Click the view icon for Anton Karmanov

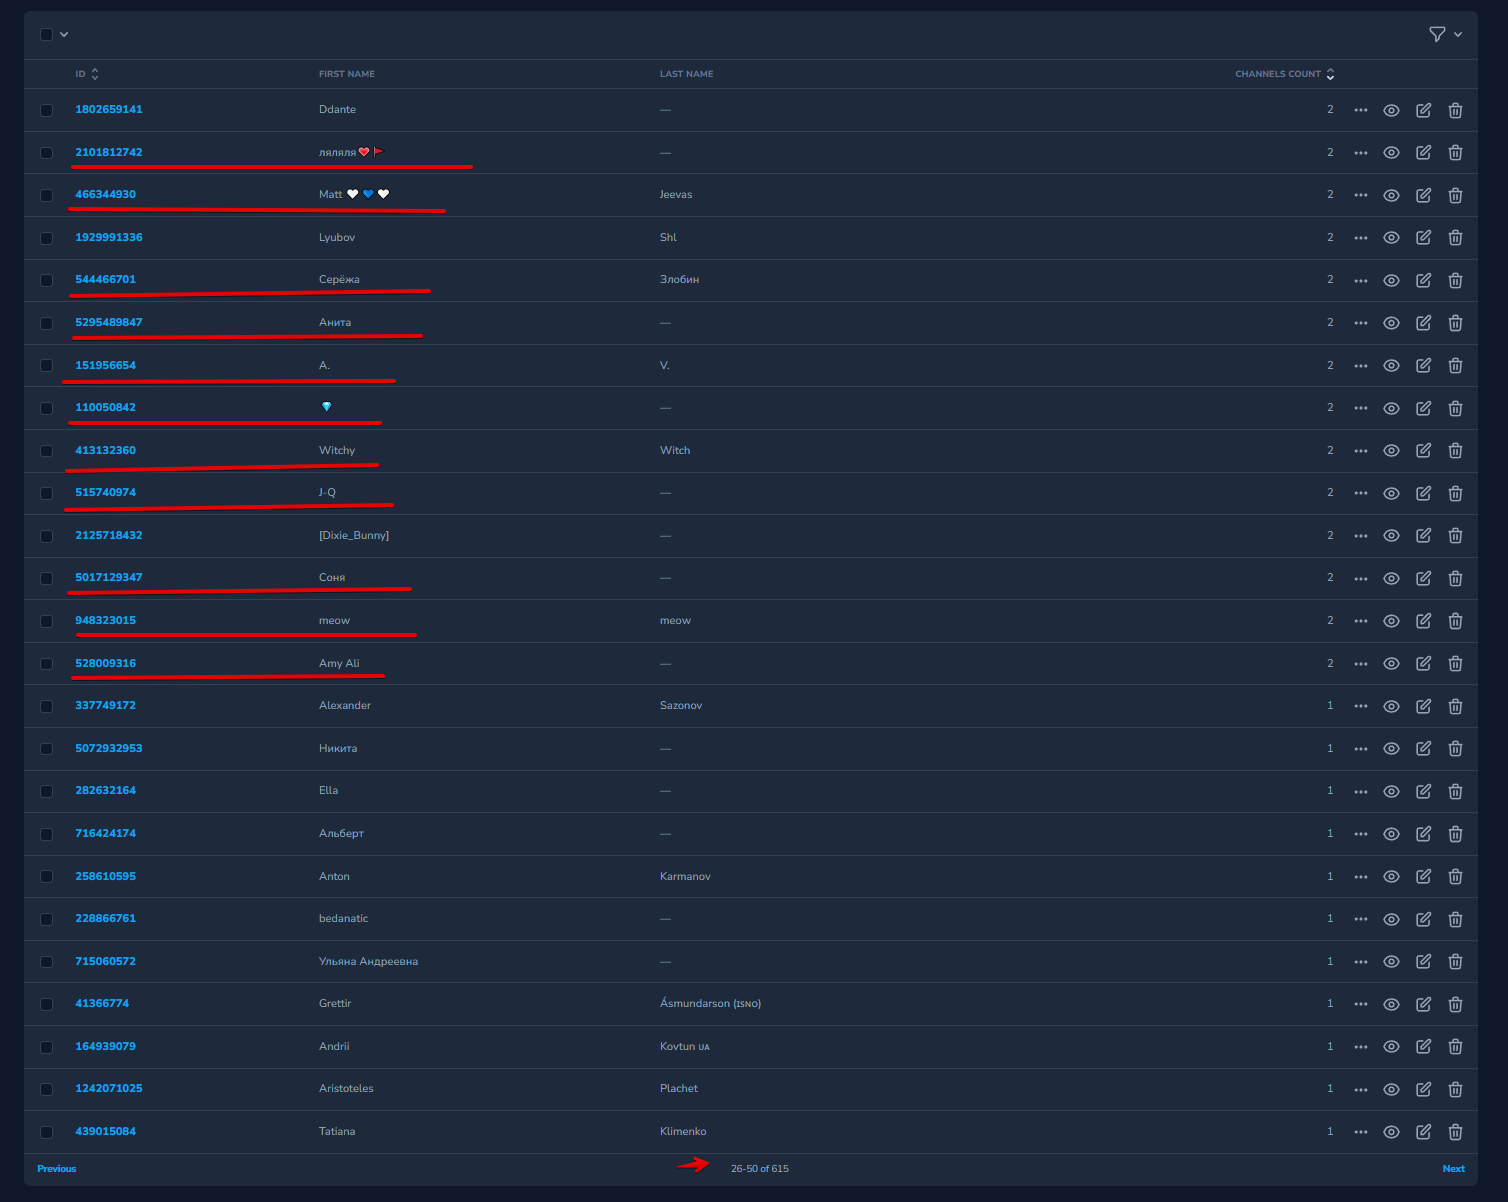pyautogui.click(x=1391, y=876)
